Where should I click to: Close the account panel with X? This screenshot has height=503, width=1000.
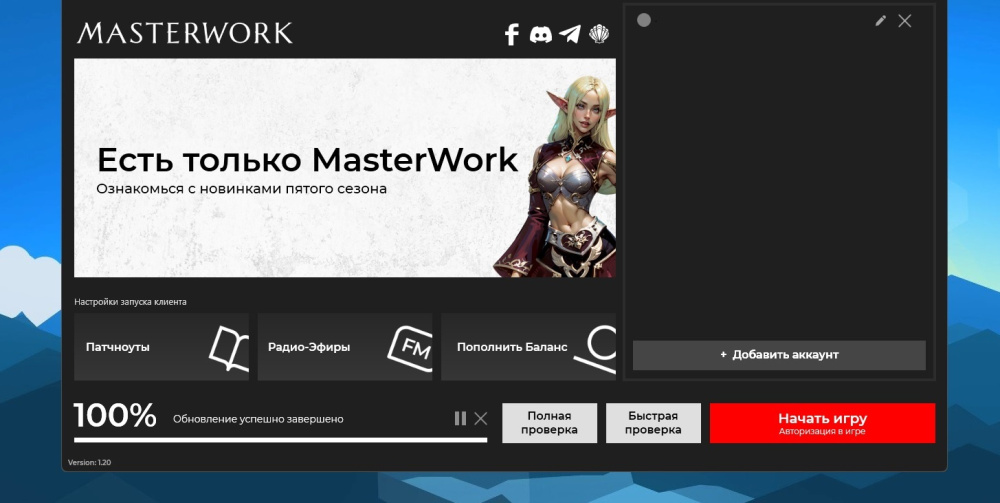pos(905,20)
